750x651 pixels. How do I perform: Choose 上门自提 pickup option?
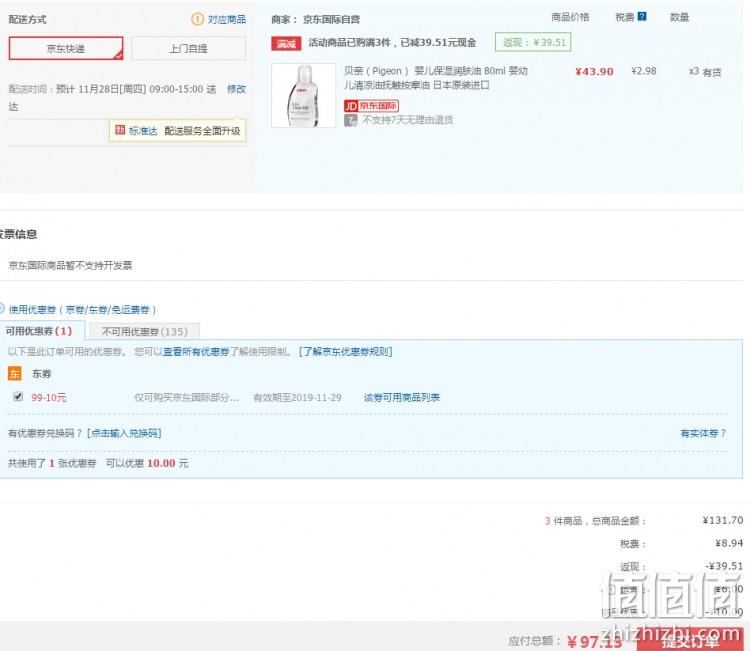point(188,48)
